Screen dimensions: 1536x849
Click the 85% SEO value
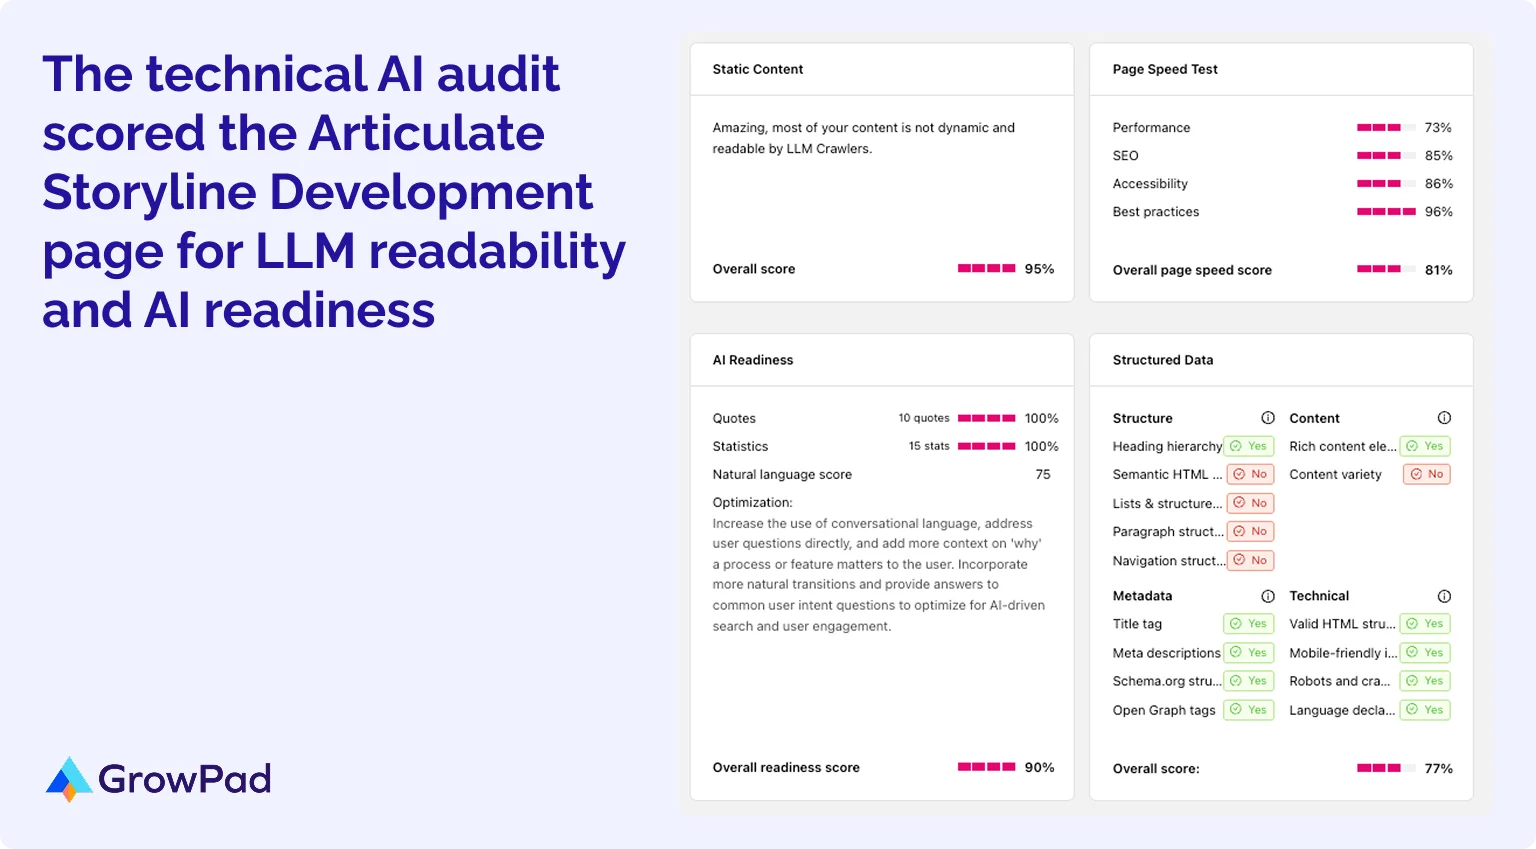(x=1438, y=156)
